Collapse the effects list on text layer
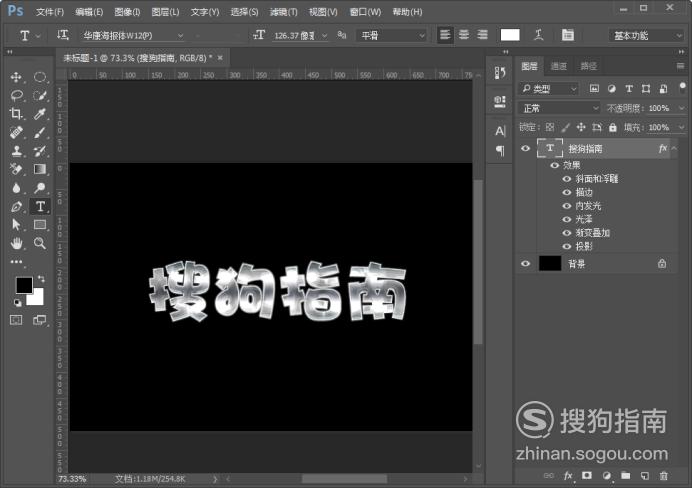 click(x=674, y=149)
